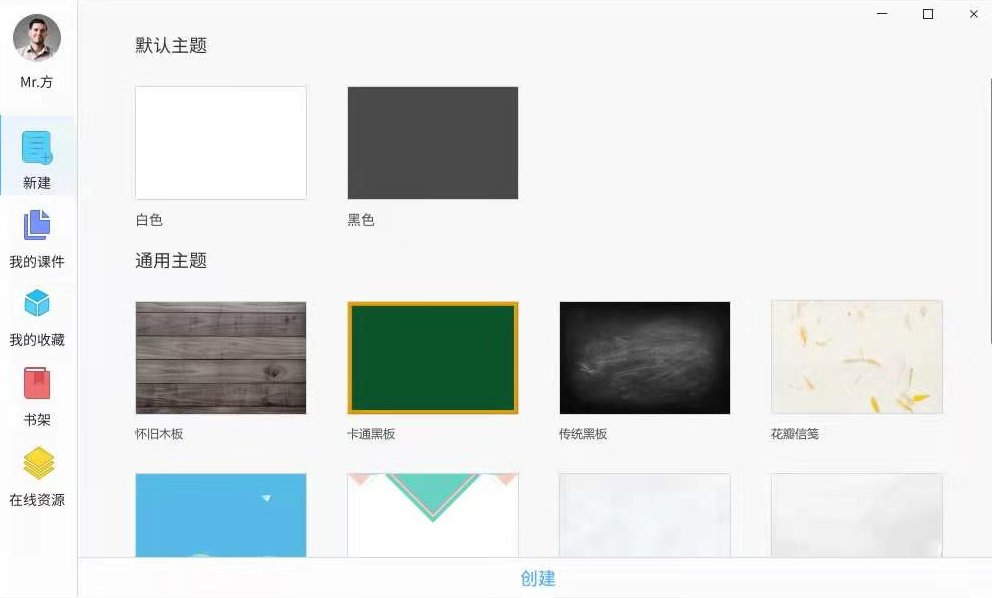Click the 传统黑板 label
The image size is (992, 598).
tap(583, 433)
